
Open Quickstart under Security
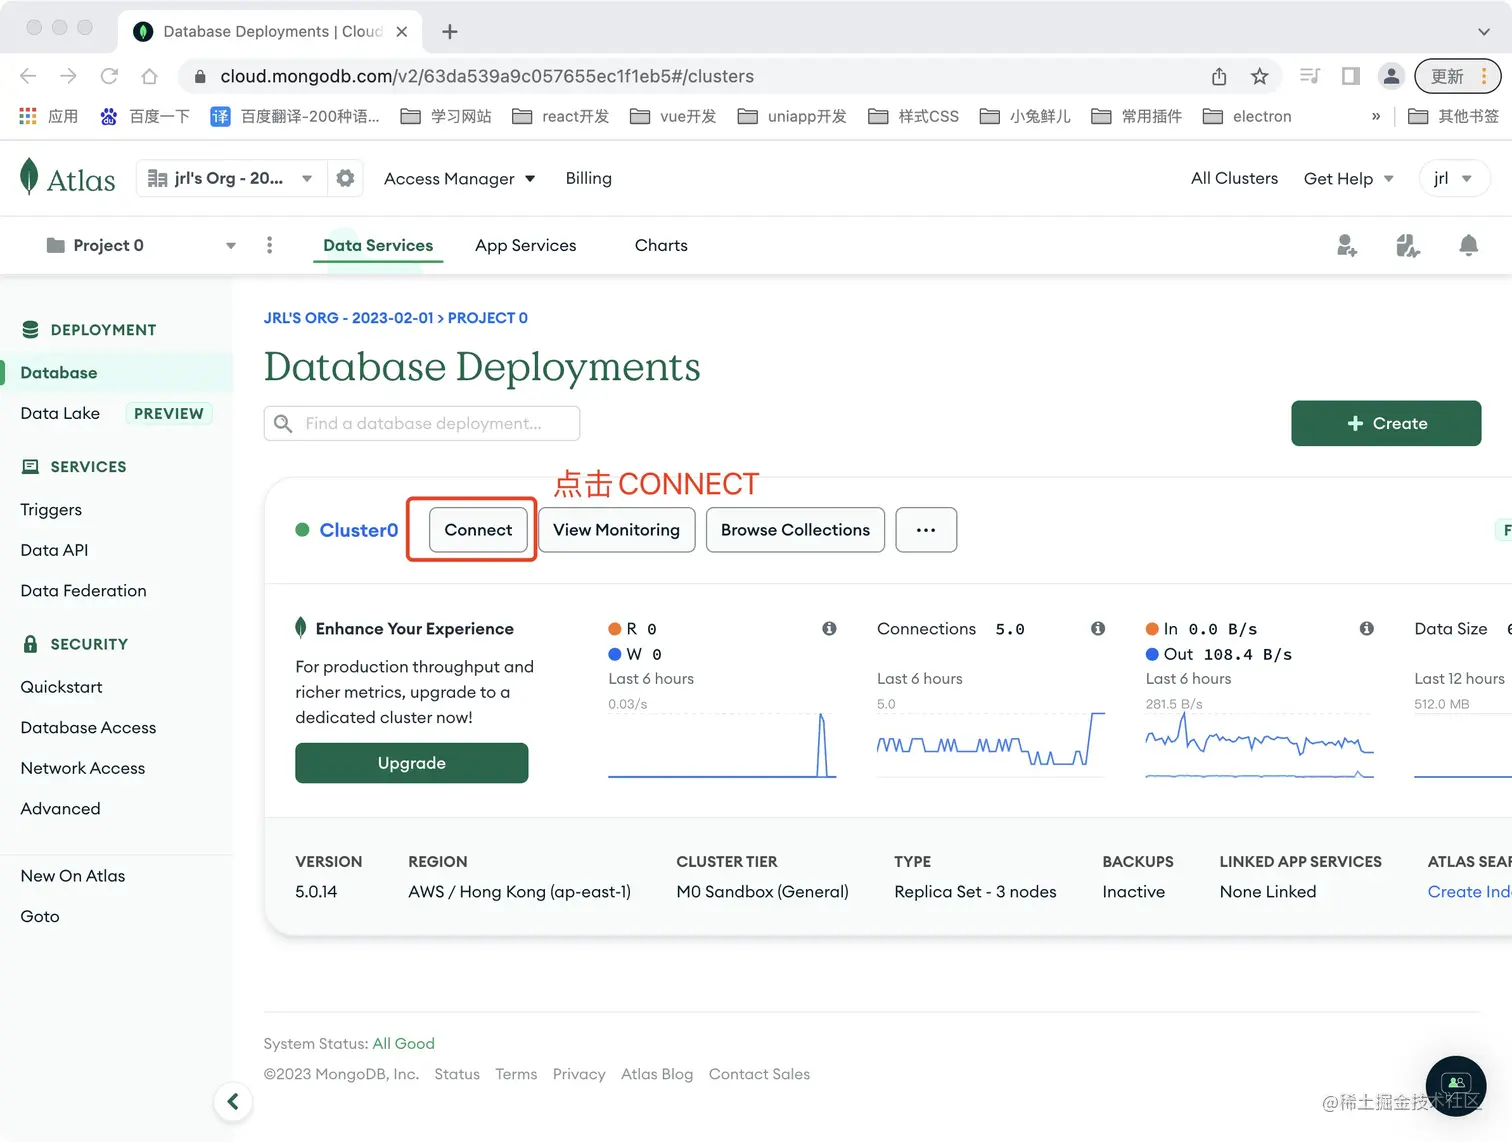[61, 687]
